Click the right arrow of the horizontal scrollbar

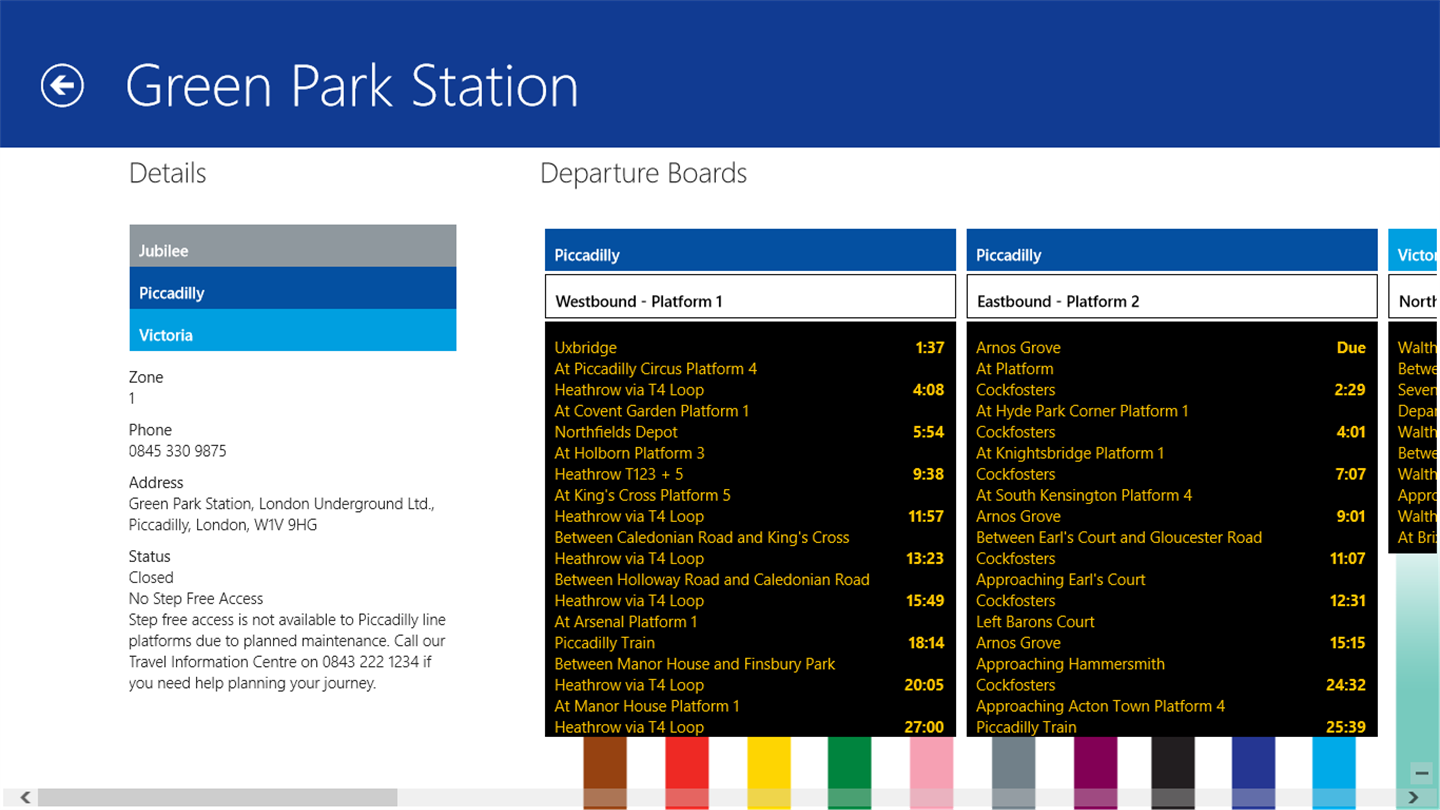(1413, 797)
